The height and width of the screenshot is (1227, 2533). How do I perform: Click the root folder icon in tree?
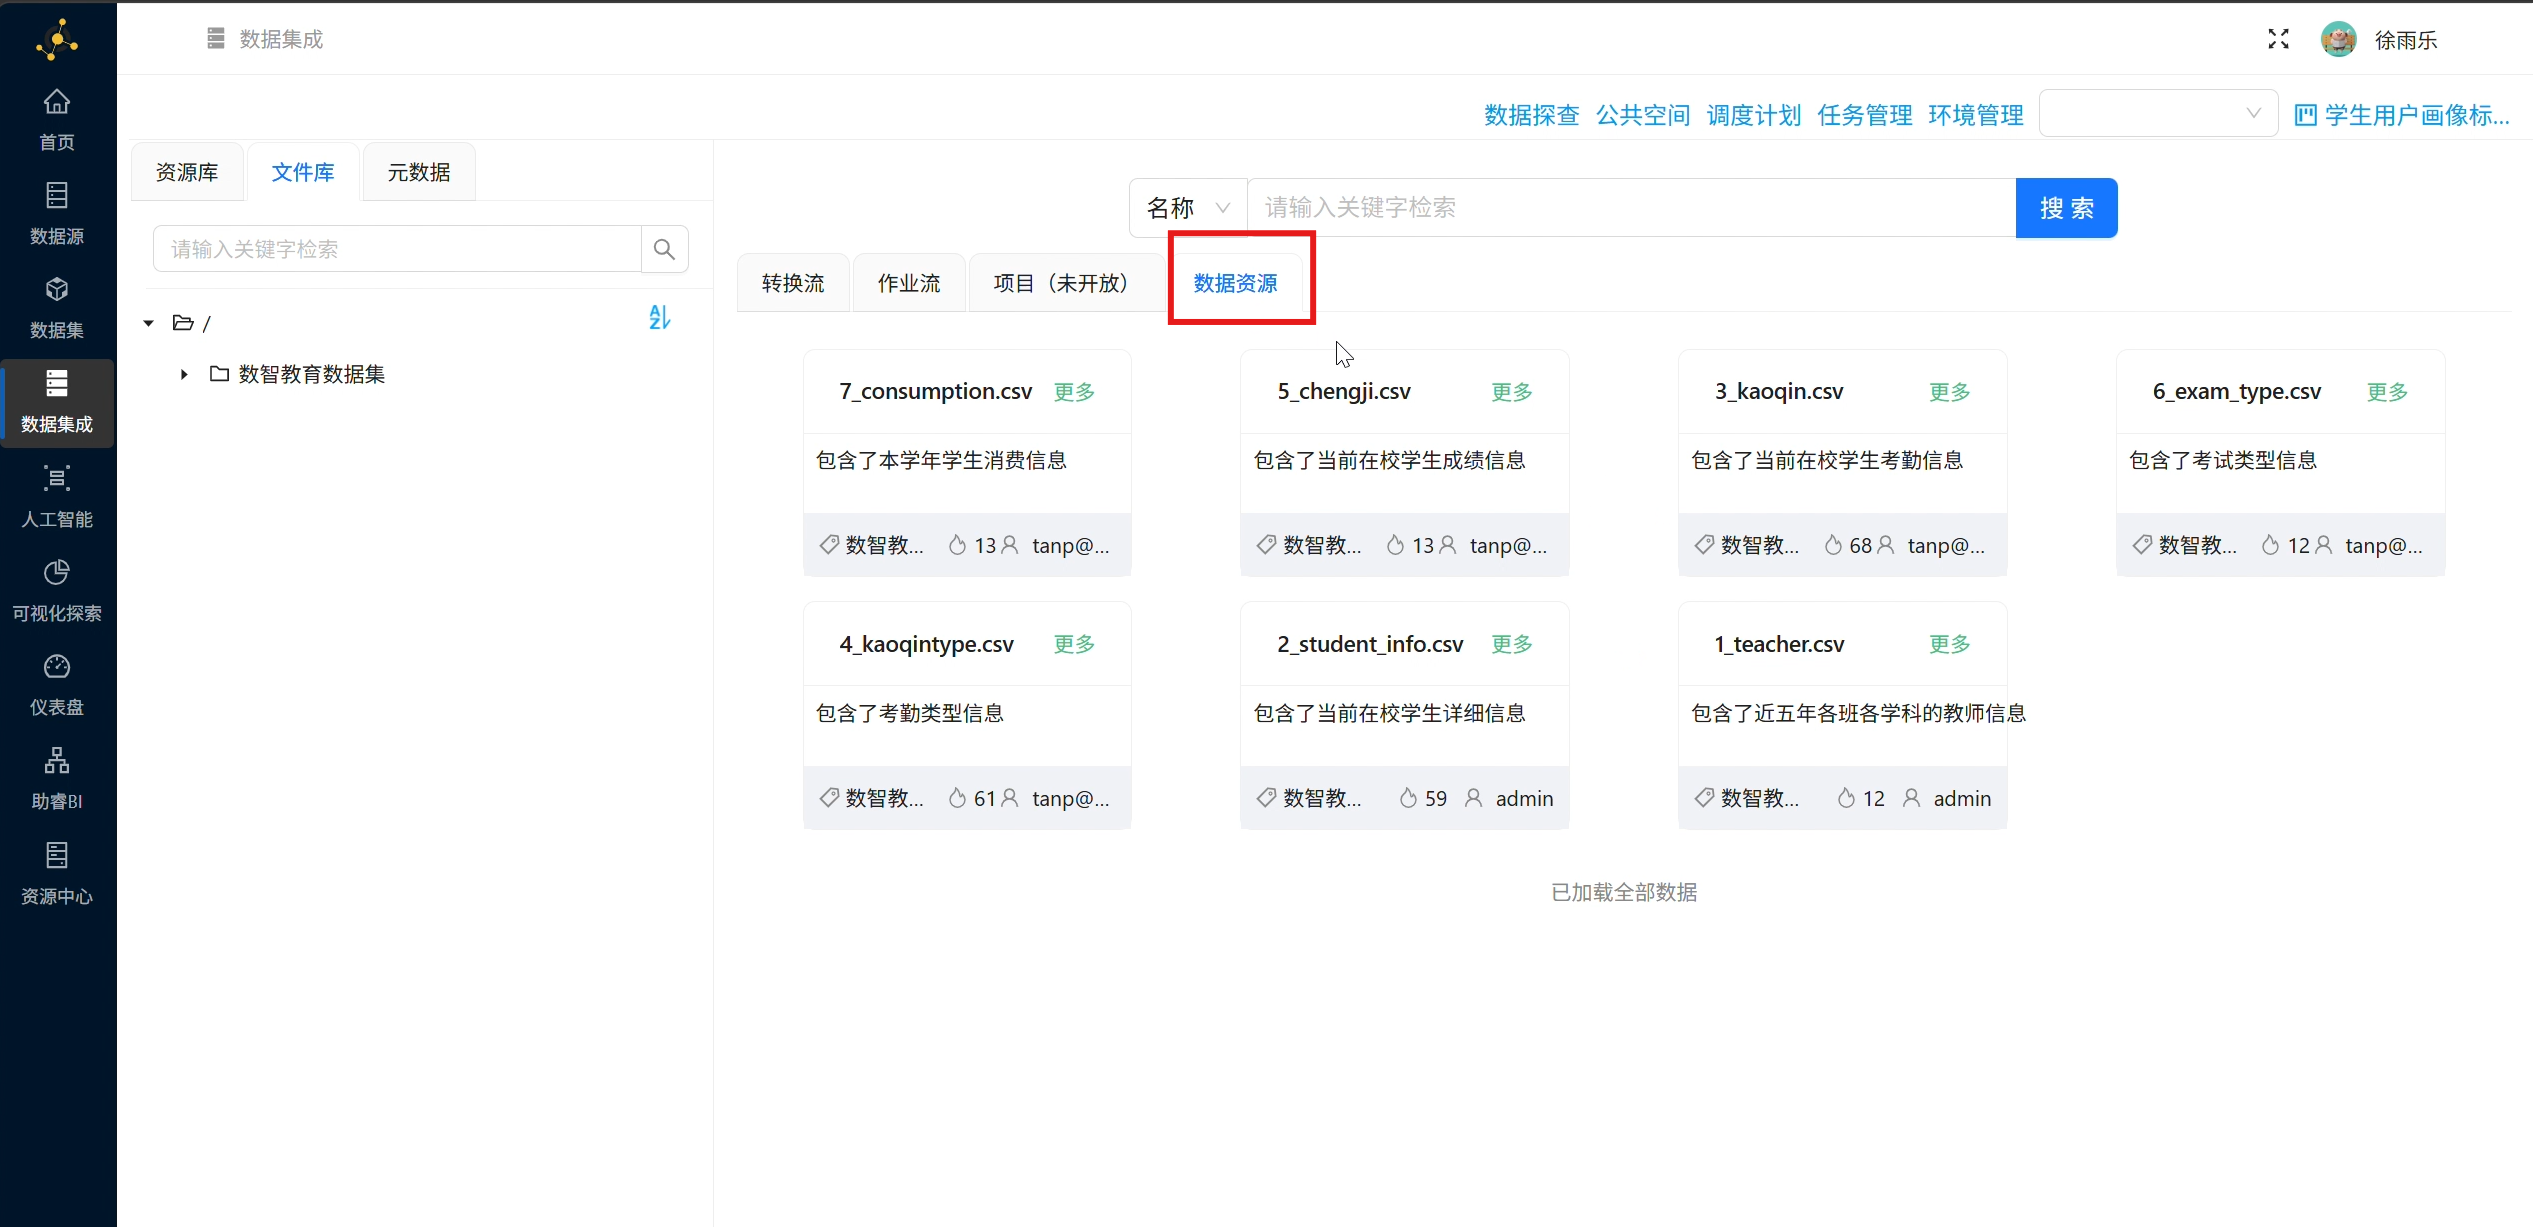pyautogui.click(x=183, y=322)
